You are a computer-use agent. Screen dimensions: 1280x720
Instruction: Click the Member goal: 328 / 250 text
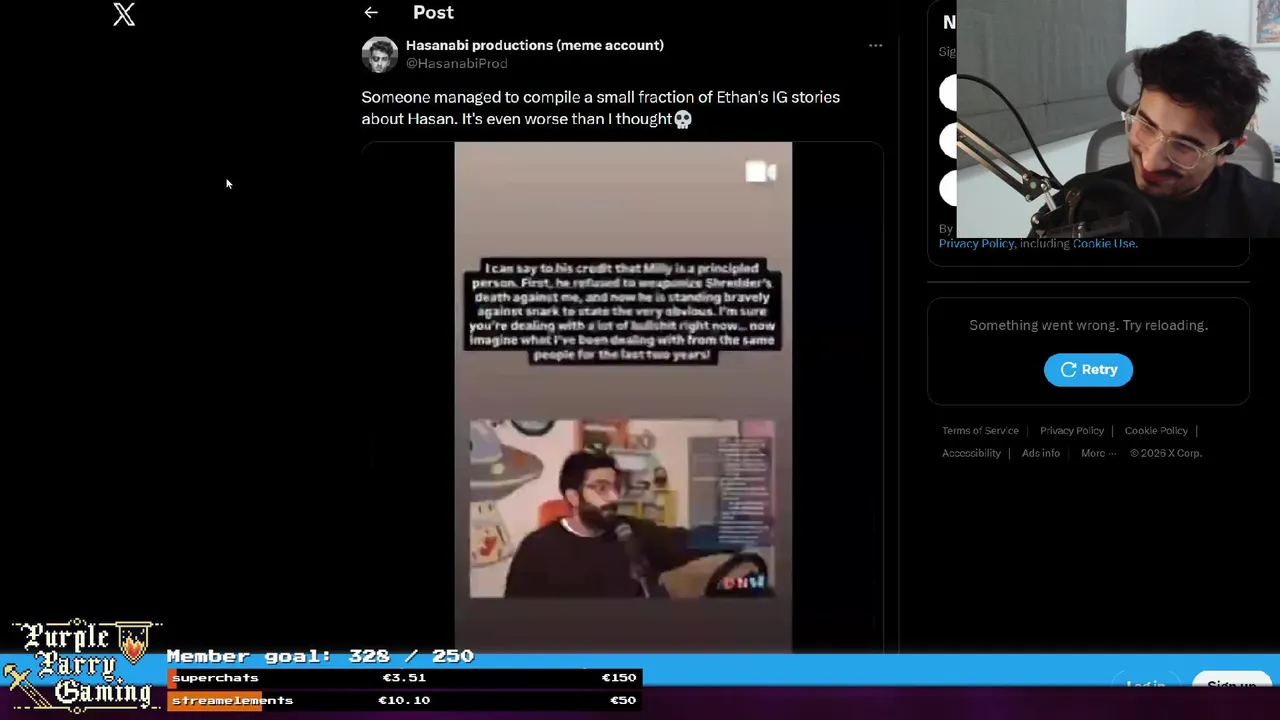click(x=320, y=656)
